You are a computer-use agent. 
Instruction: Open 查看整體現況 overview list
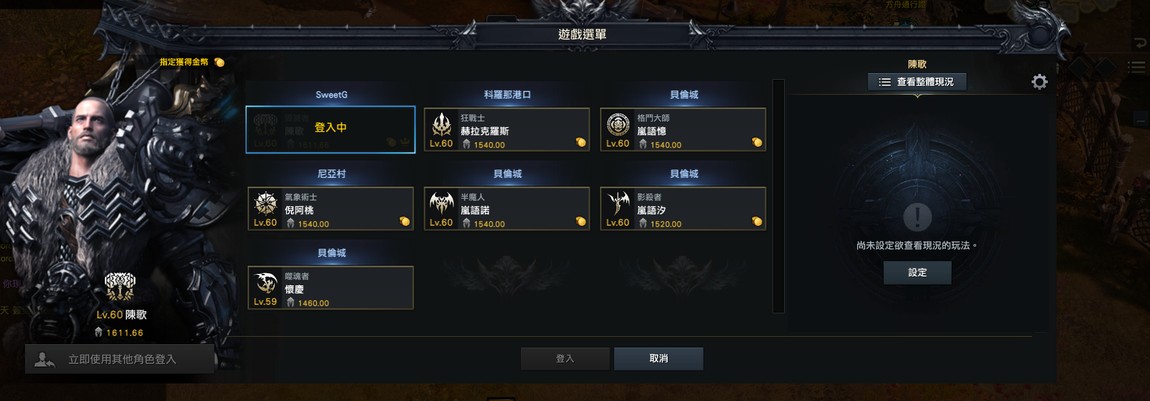(x=917, y=82)
